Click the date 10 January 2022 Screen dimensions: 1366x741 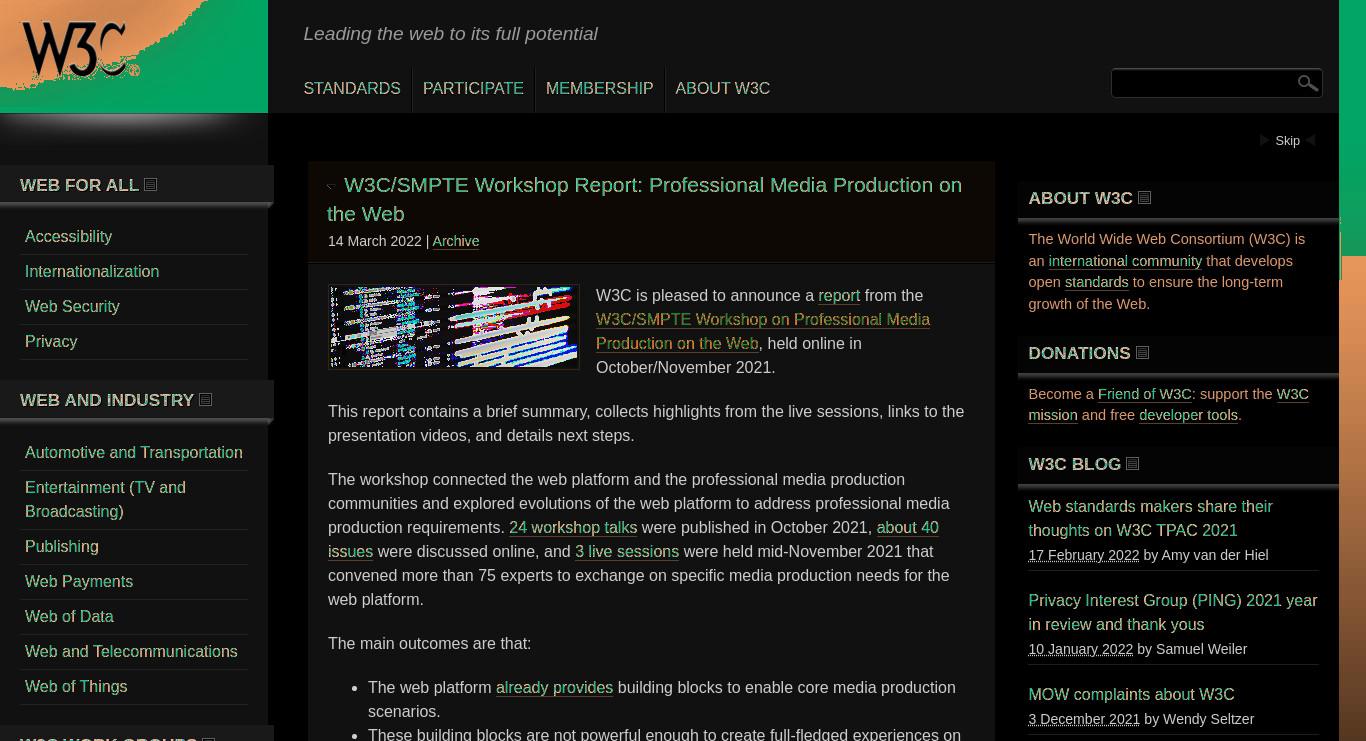click(x=1080, y=649)
